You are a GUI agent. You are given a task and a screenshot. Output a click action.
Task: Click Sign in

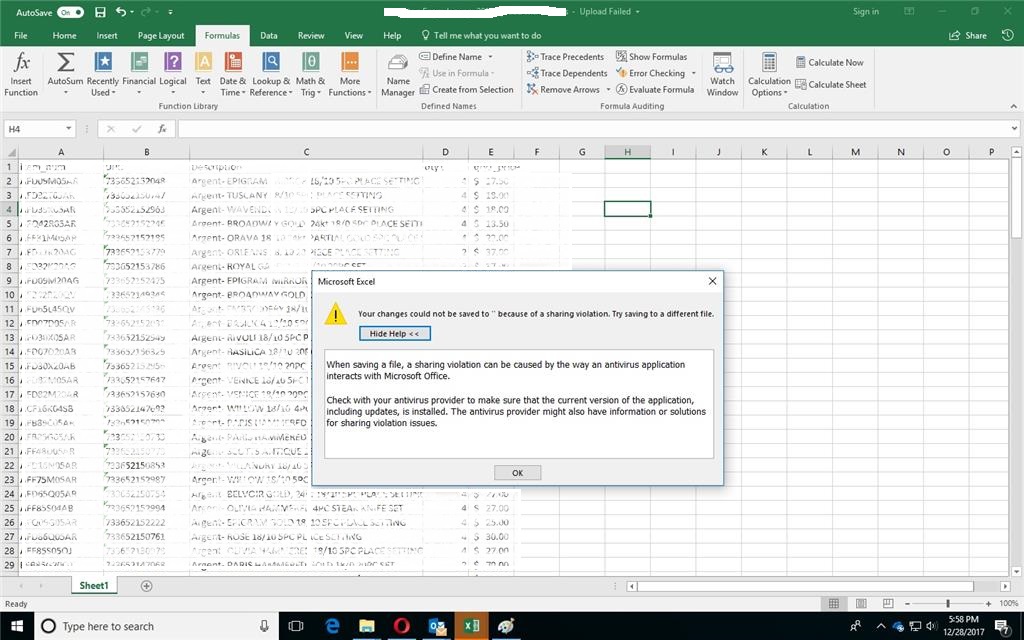click(866, 12)
